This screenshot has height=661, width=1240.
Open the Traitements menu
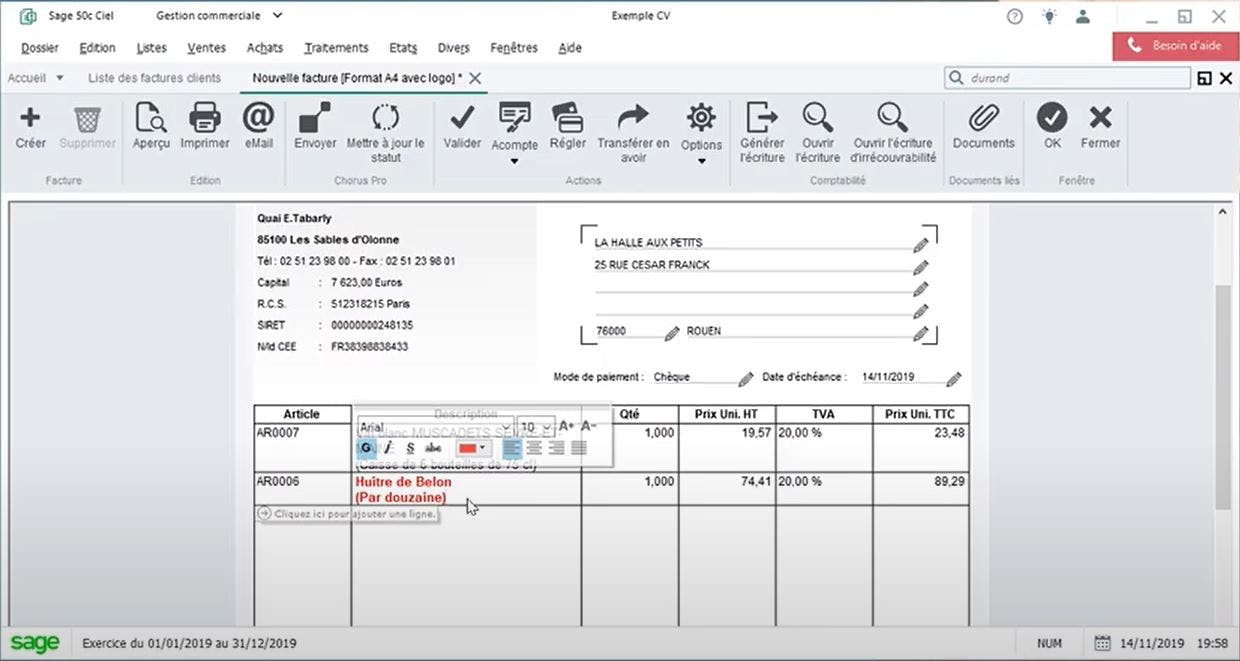[x=336, y=48]
